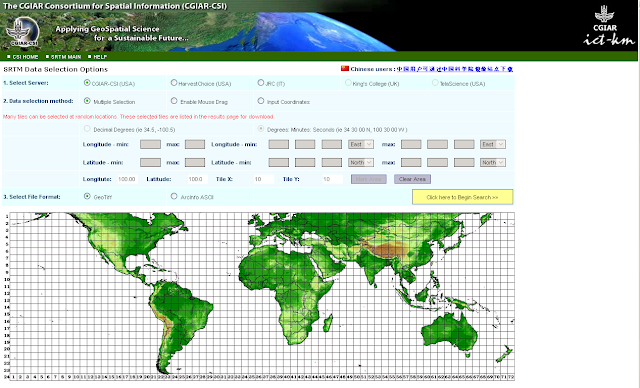
Task: Select the CGIAR-CSI (USA) server
Action: tap(87, 83)
